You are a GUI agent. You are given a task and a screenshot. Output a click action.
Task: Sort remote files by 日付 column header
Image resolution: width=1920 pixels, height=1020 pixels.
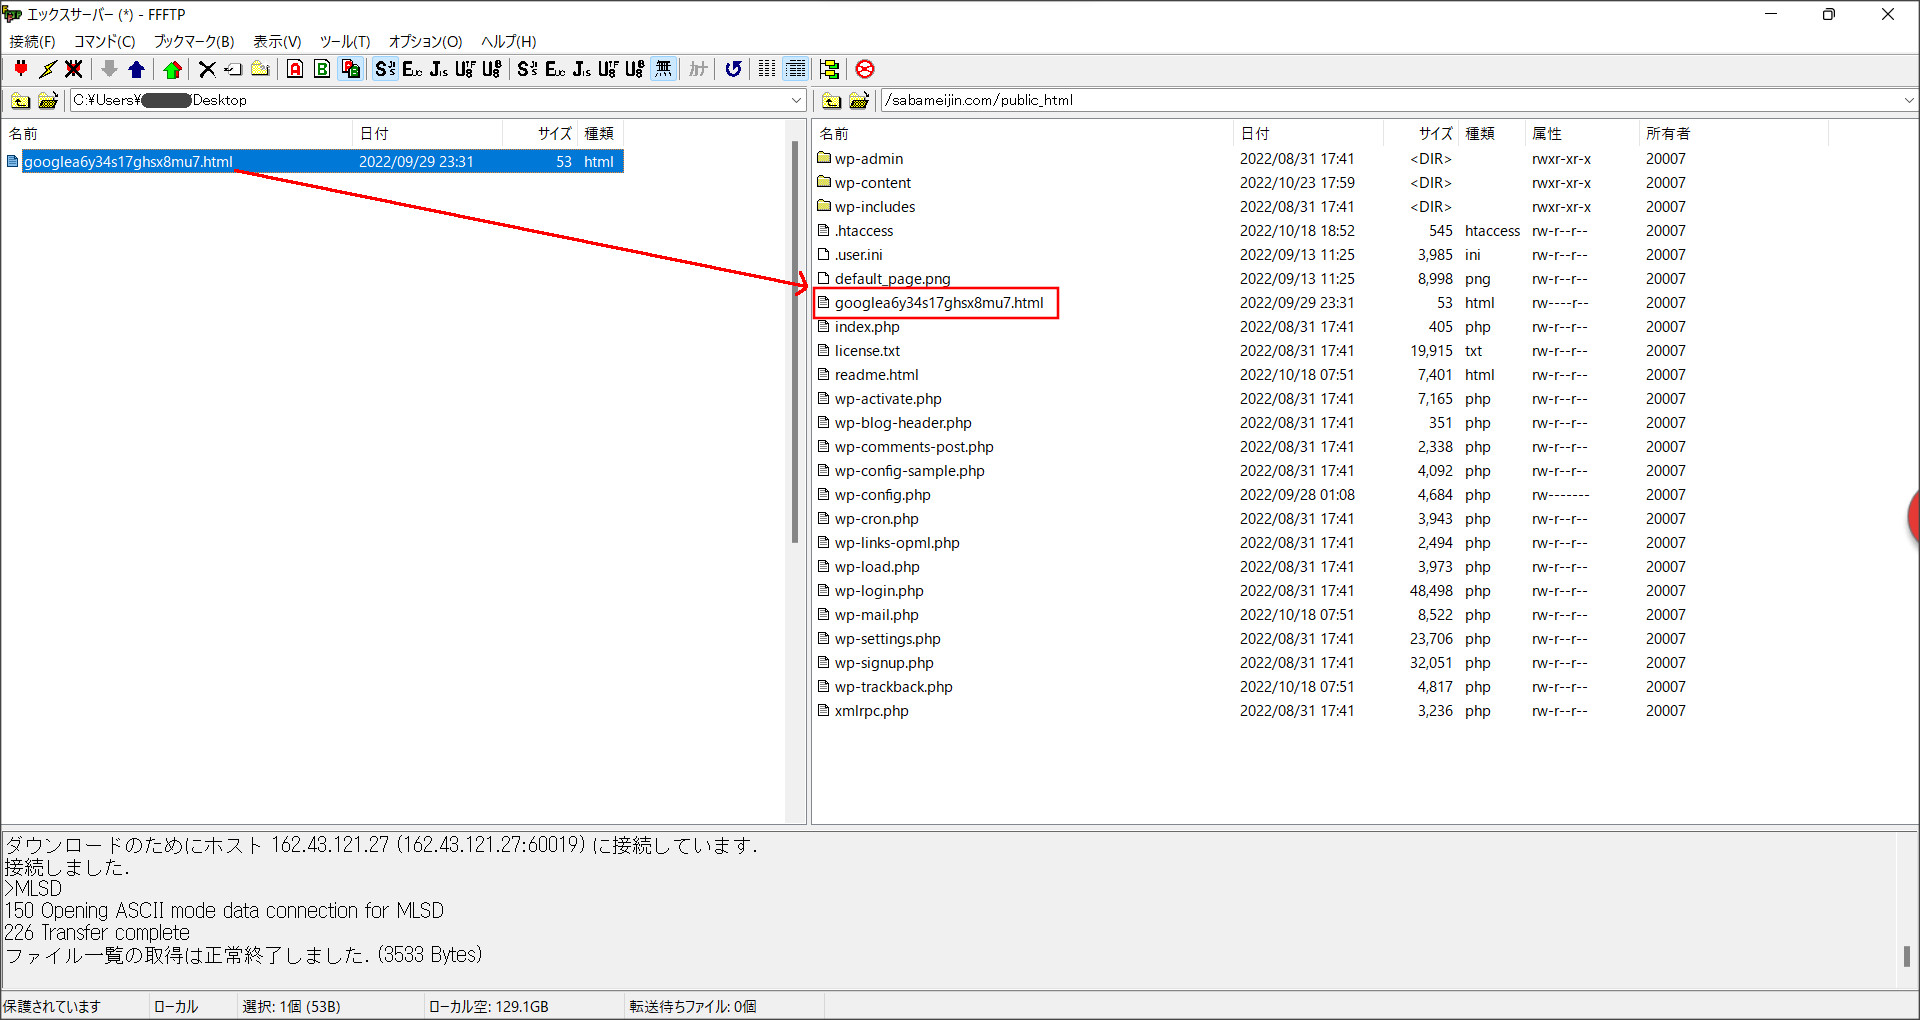pyautogui.click(x=1256, y=133)
